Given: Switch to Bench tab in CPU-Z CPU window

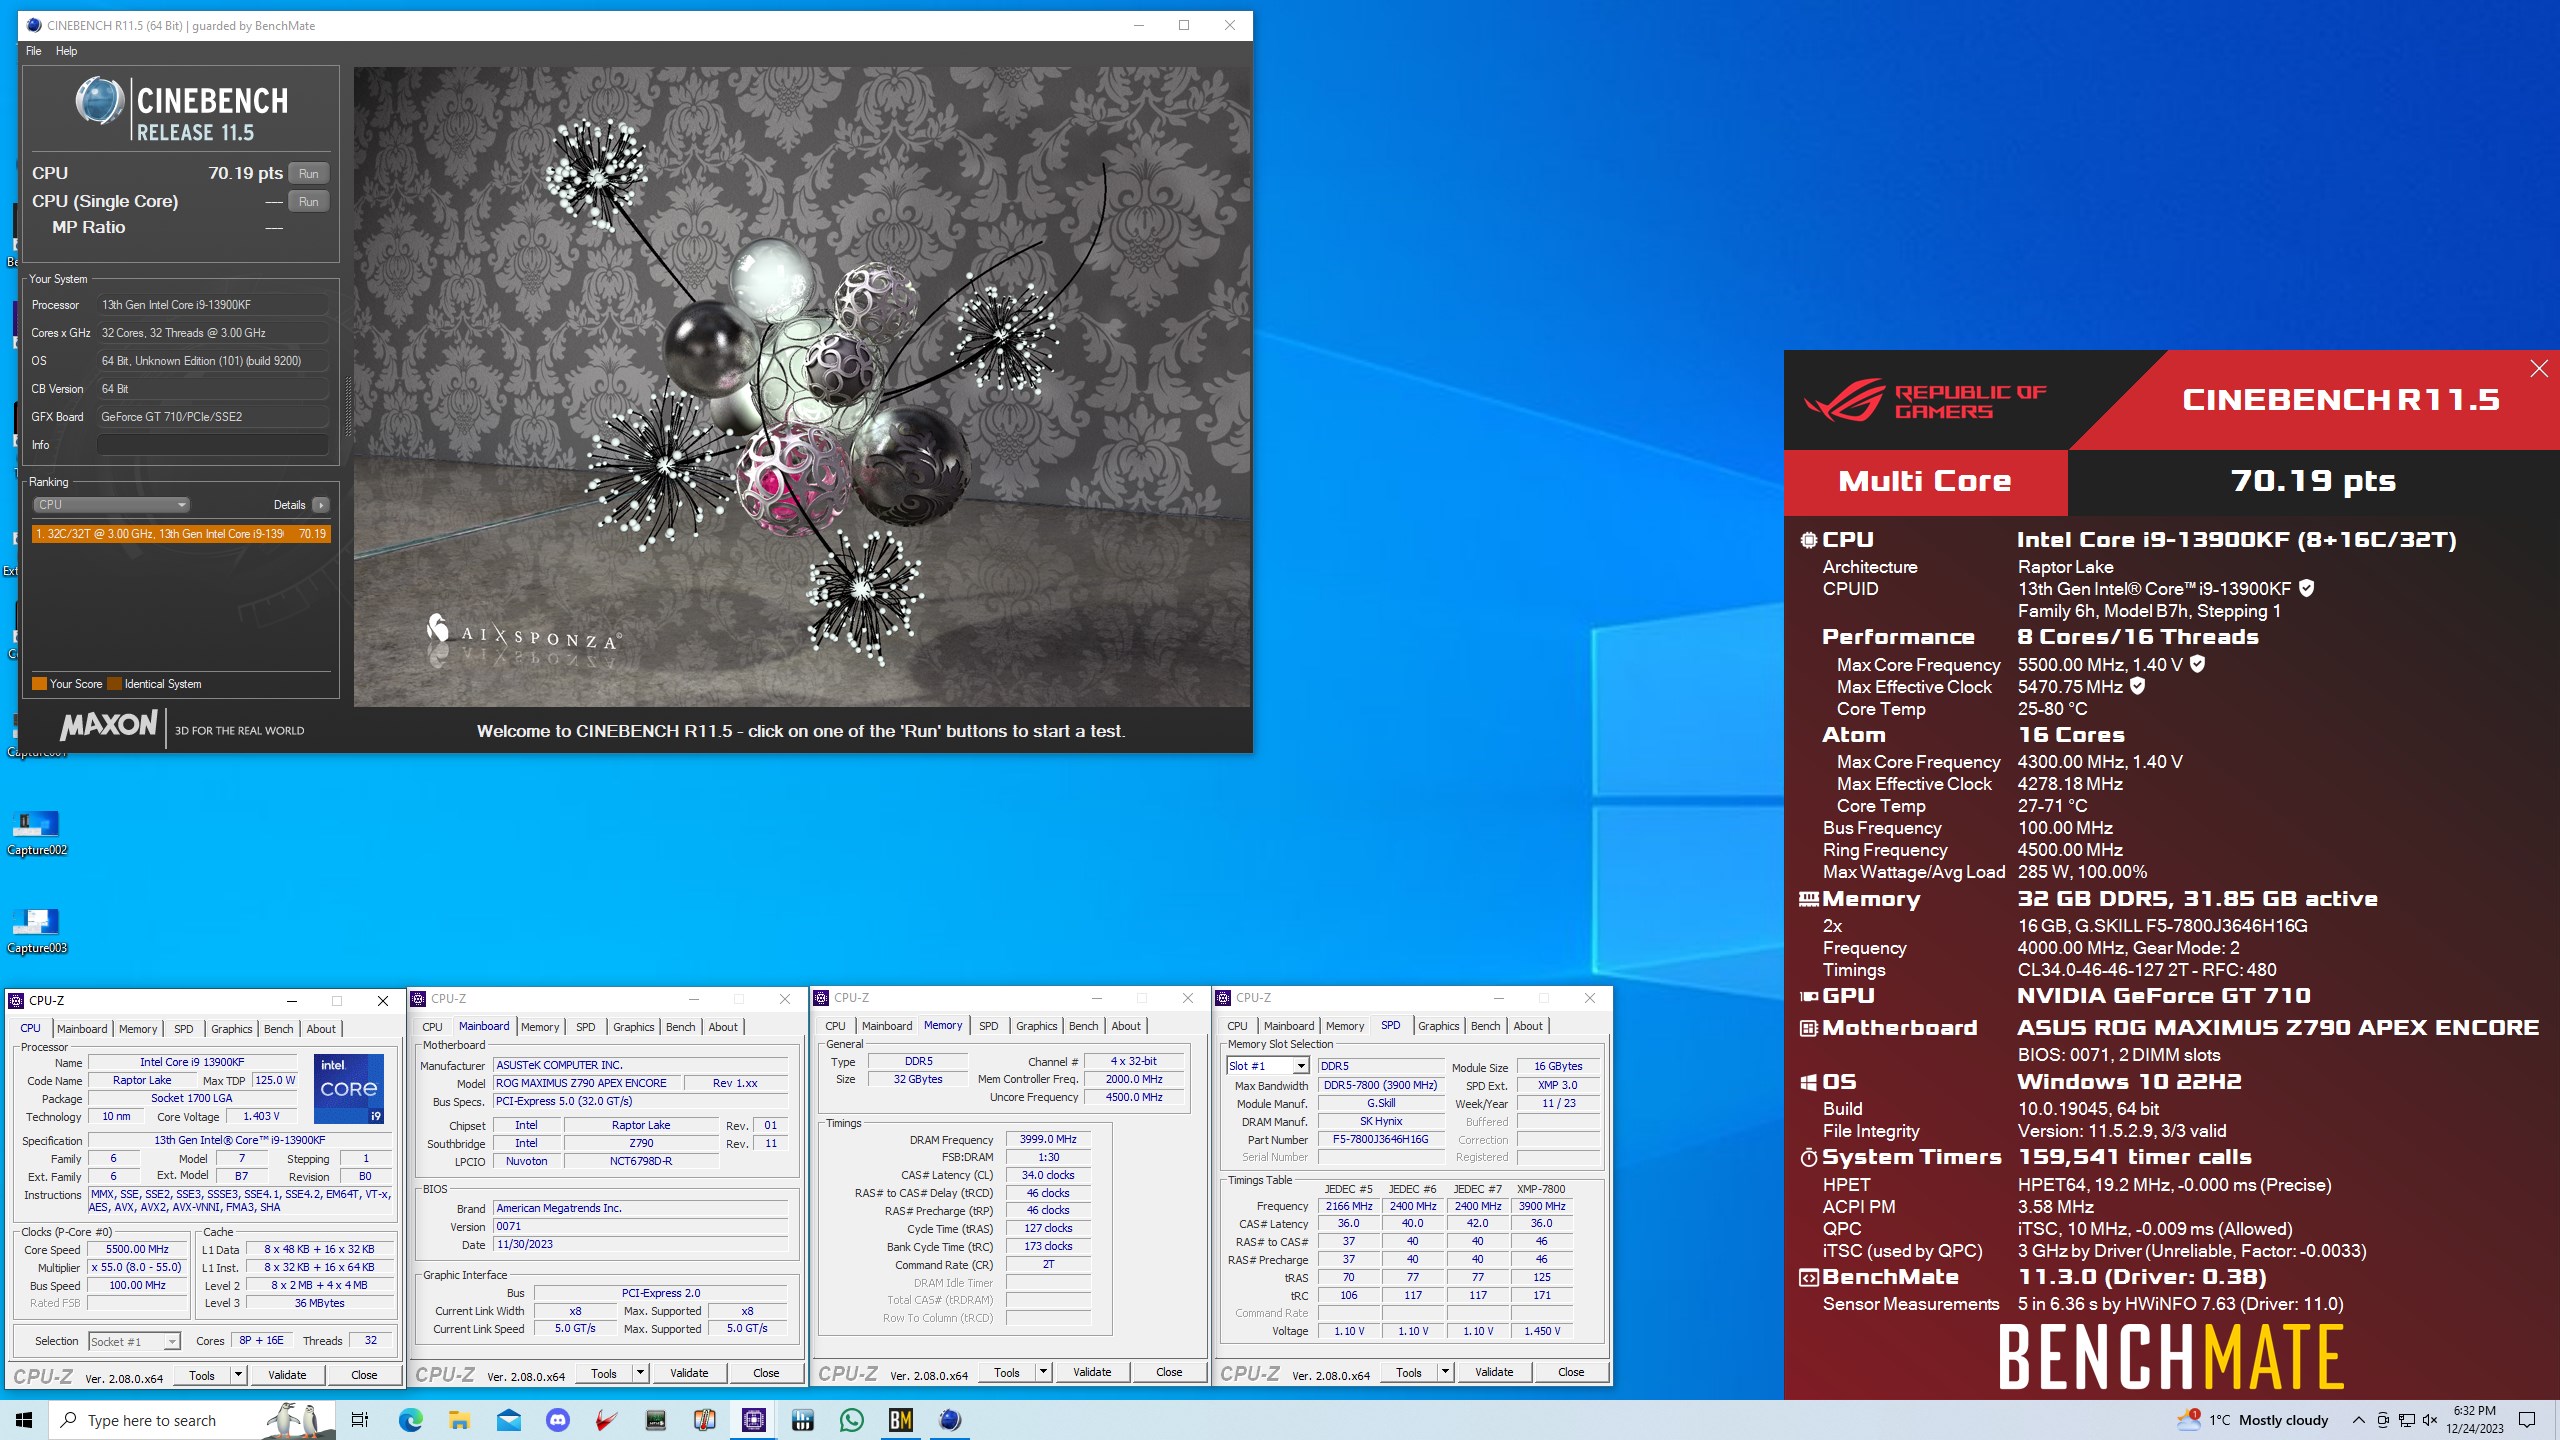Looking at the screenshot, I should (279, 1029).
